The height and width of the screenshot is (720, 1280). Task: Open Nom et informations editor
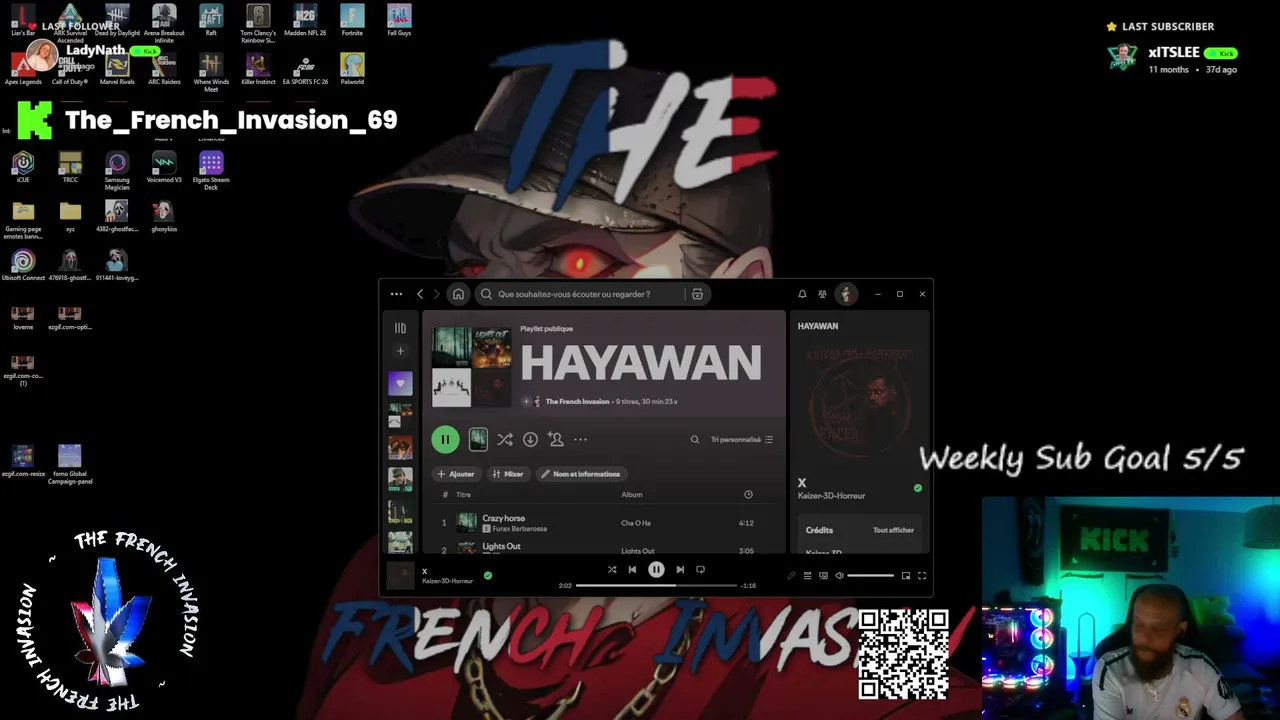[581, 474]
